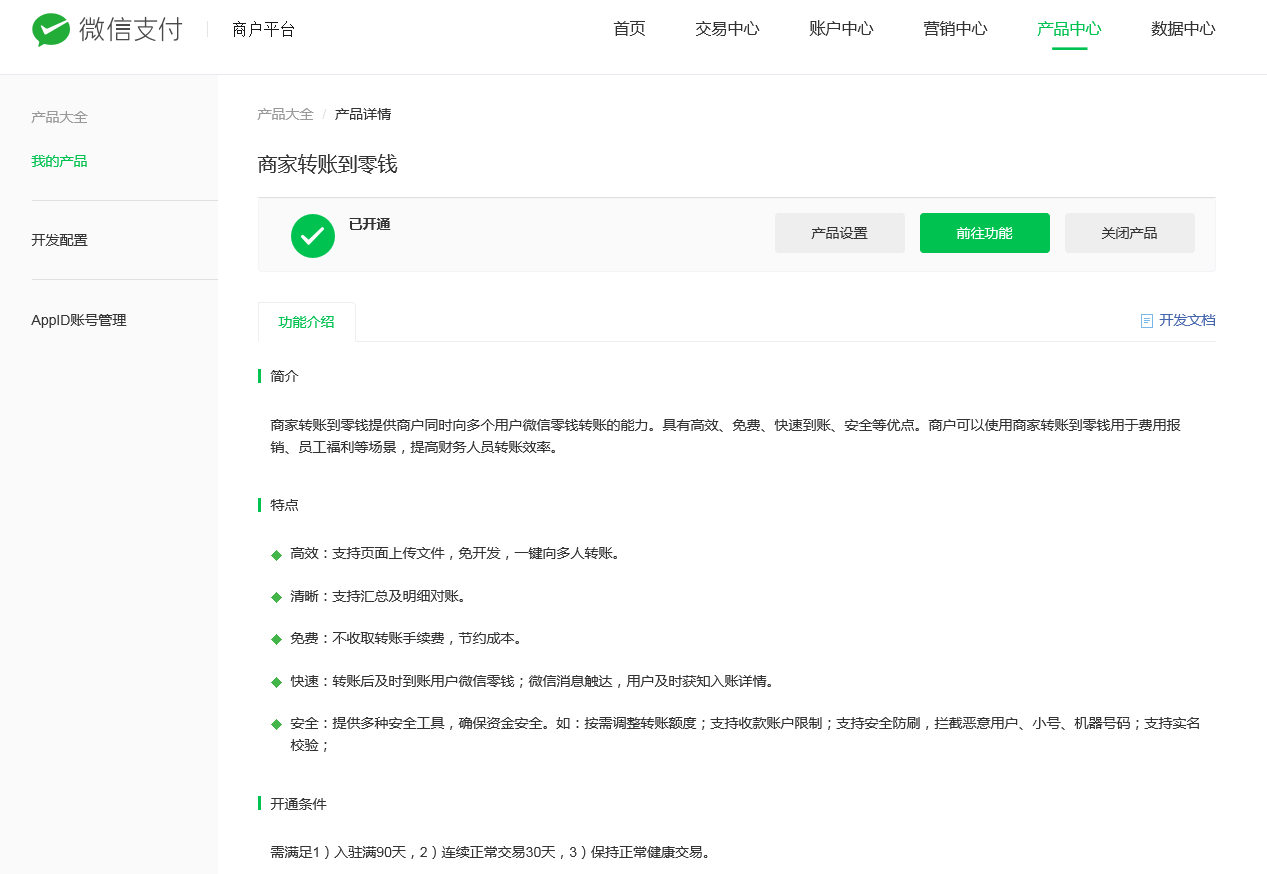Open 数据中心 in top navigation

(x=1183, y=29)
